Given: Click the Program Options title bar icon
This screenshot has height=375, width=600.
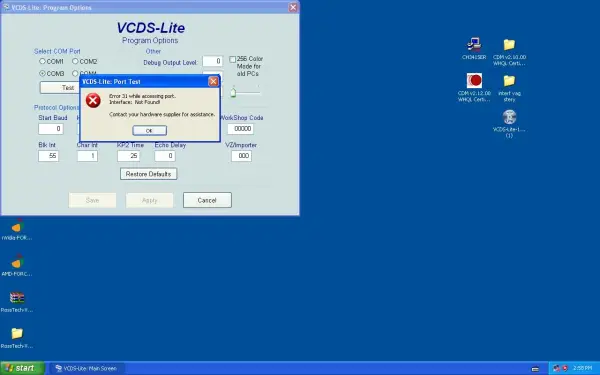Looking at the screenshot, I should [x=6, y=7].
